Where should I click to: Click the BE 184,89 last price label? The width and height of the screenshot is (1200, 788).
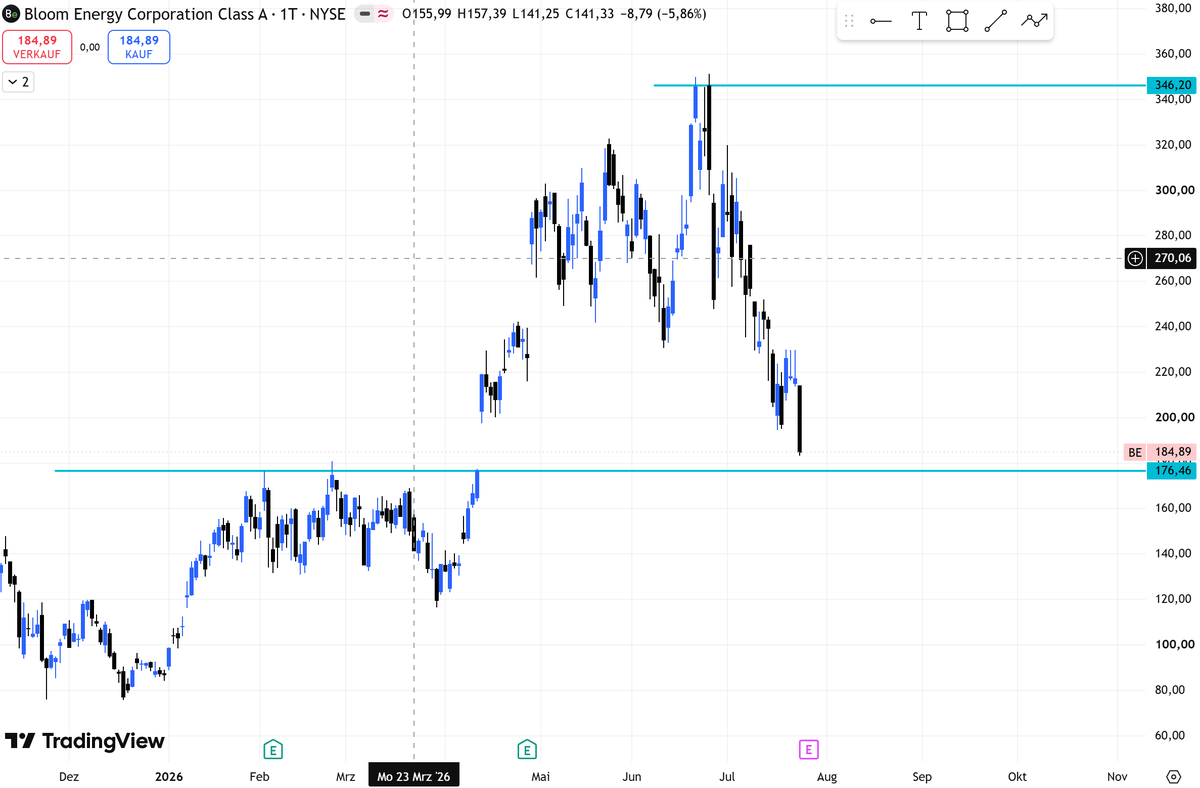click(1160, 452)
